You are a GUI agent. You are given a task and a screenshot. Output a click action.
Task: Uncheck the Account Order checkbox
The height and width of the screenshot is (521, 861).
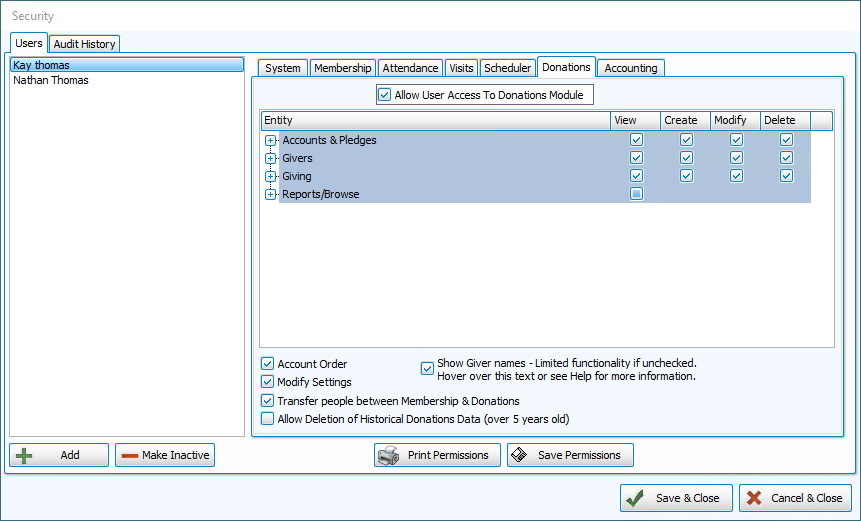coord(267,363)
